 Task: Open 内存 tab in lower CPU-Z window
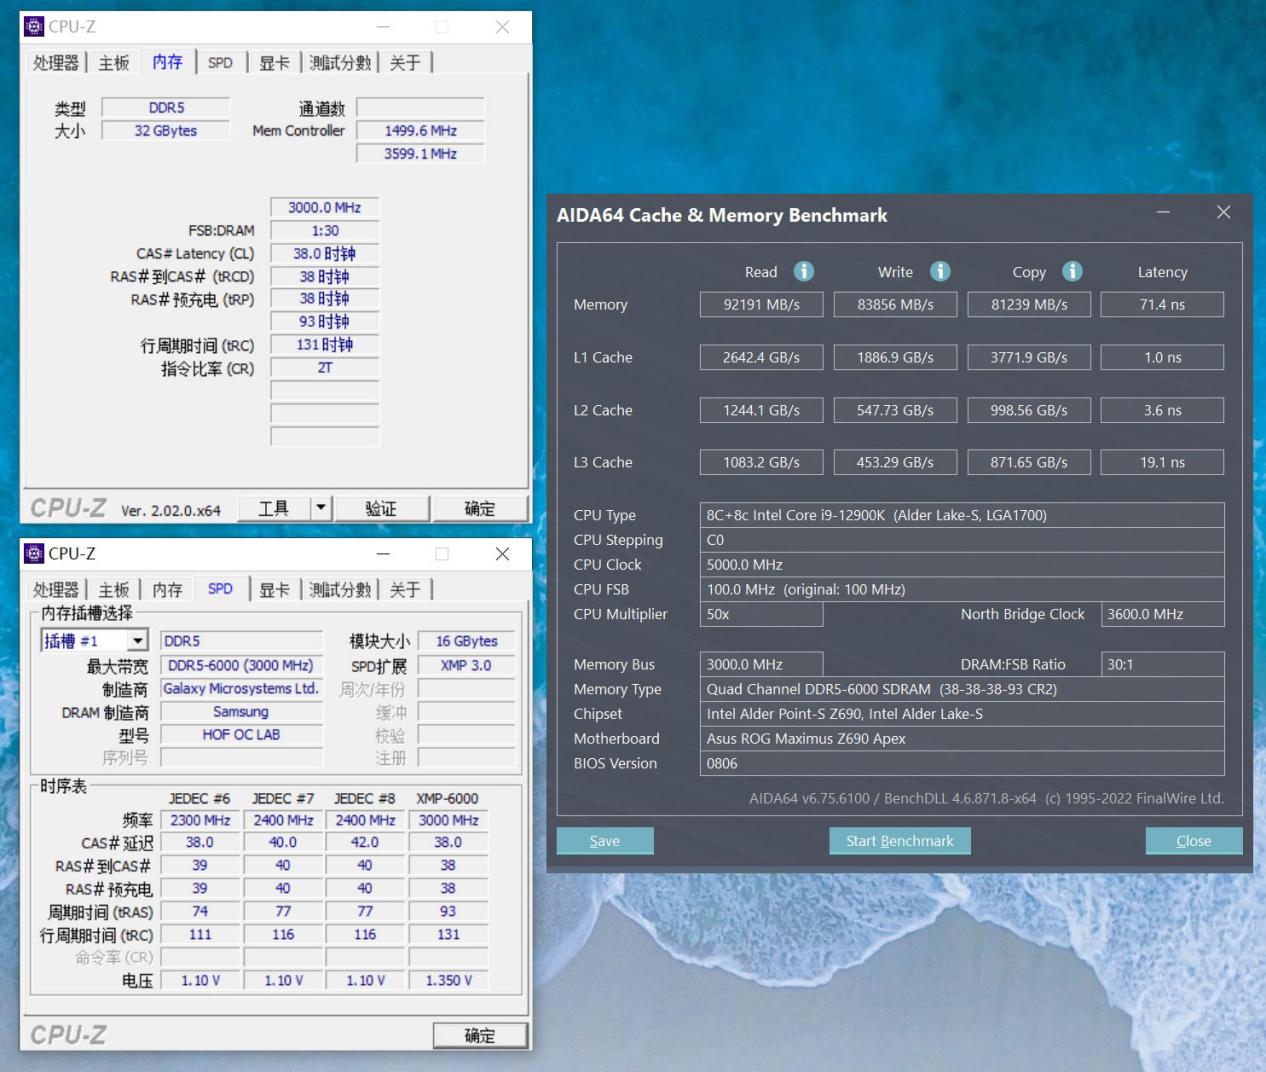(x=167, y=590)
